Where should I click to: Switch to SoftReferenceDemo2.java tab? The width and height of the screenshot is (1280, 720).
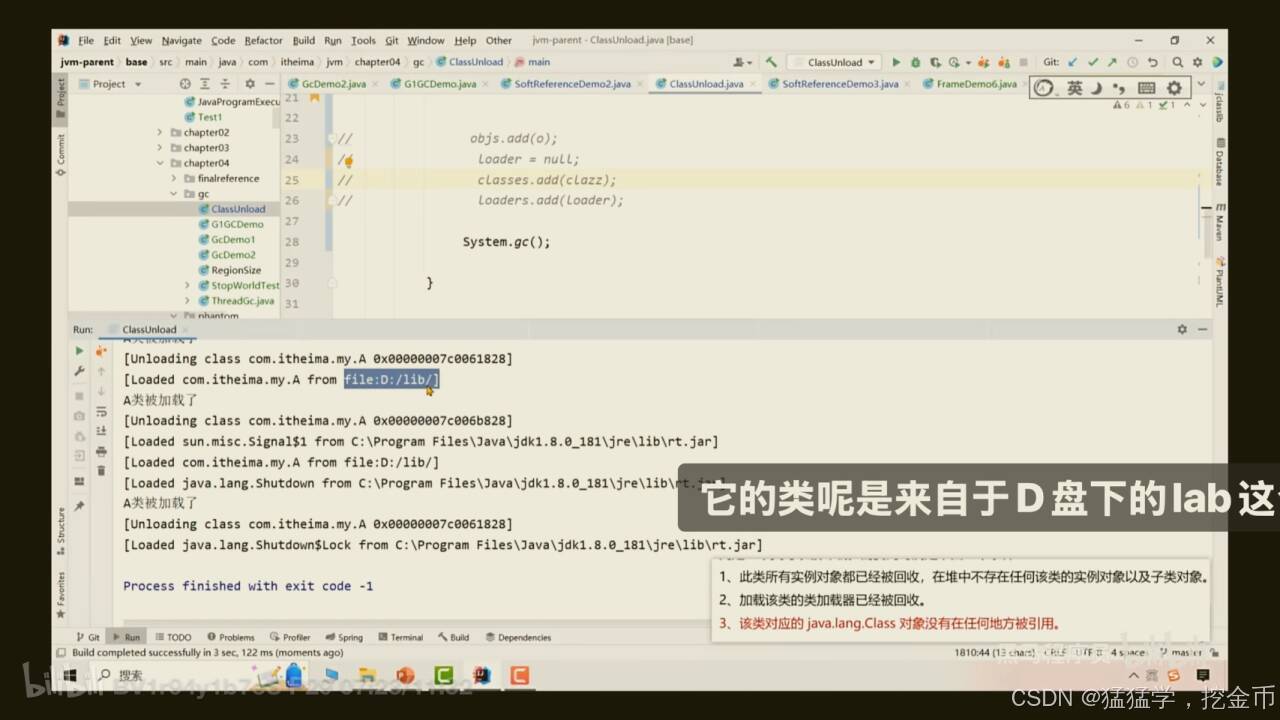point(572,84)
